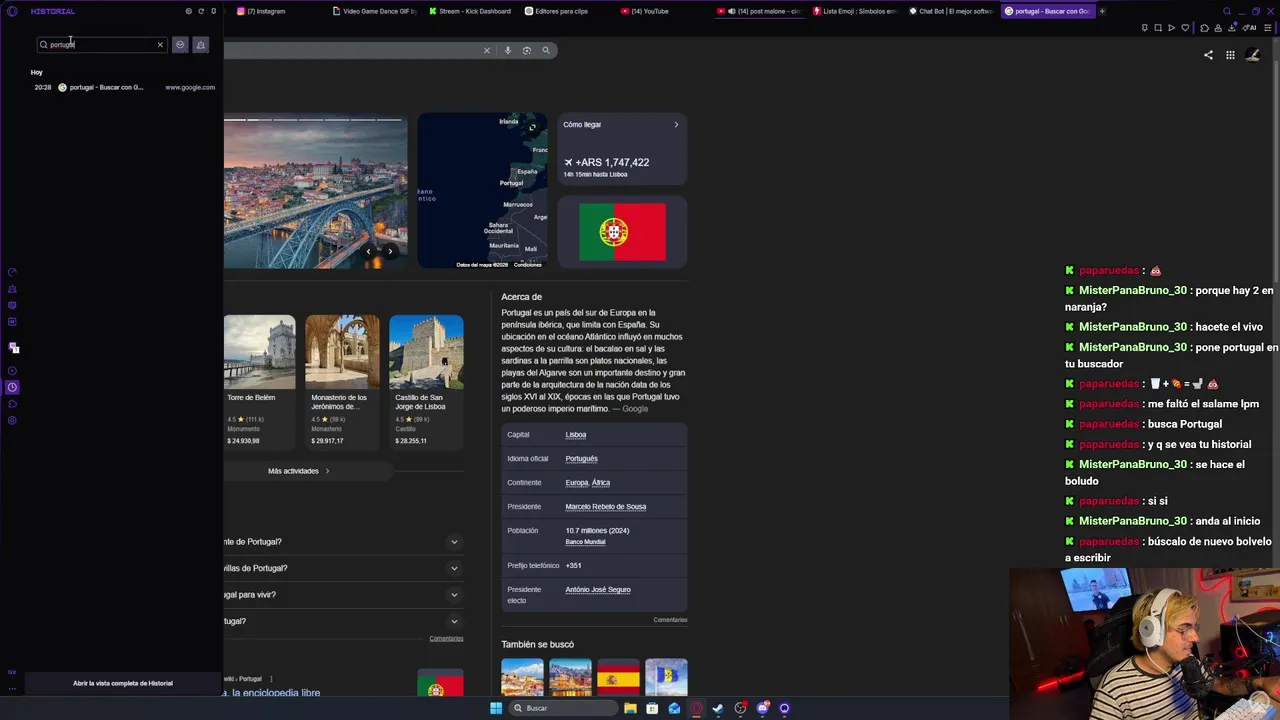Click the snapshot icon in the toolbar
1280x720 pixels.
pyautogui.click(x=1158, y=28)
